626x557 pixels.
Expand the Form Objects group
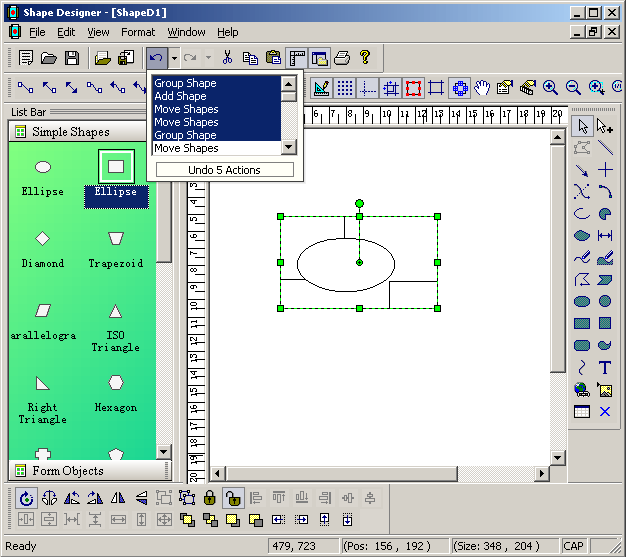tap(88, 471)
